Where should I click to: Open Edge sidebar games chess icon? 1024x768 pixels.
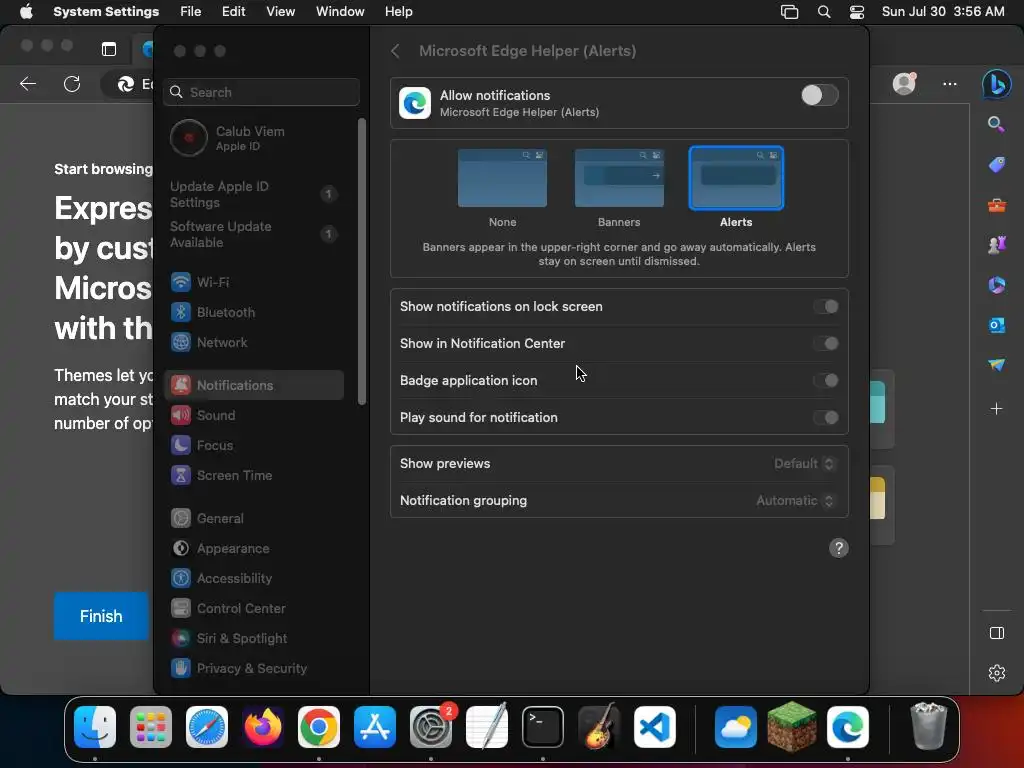tap(997, 245)
